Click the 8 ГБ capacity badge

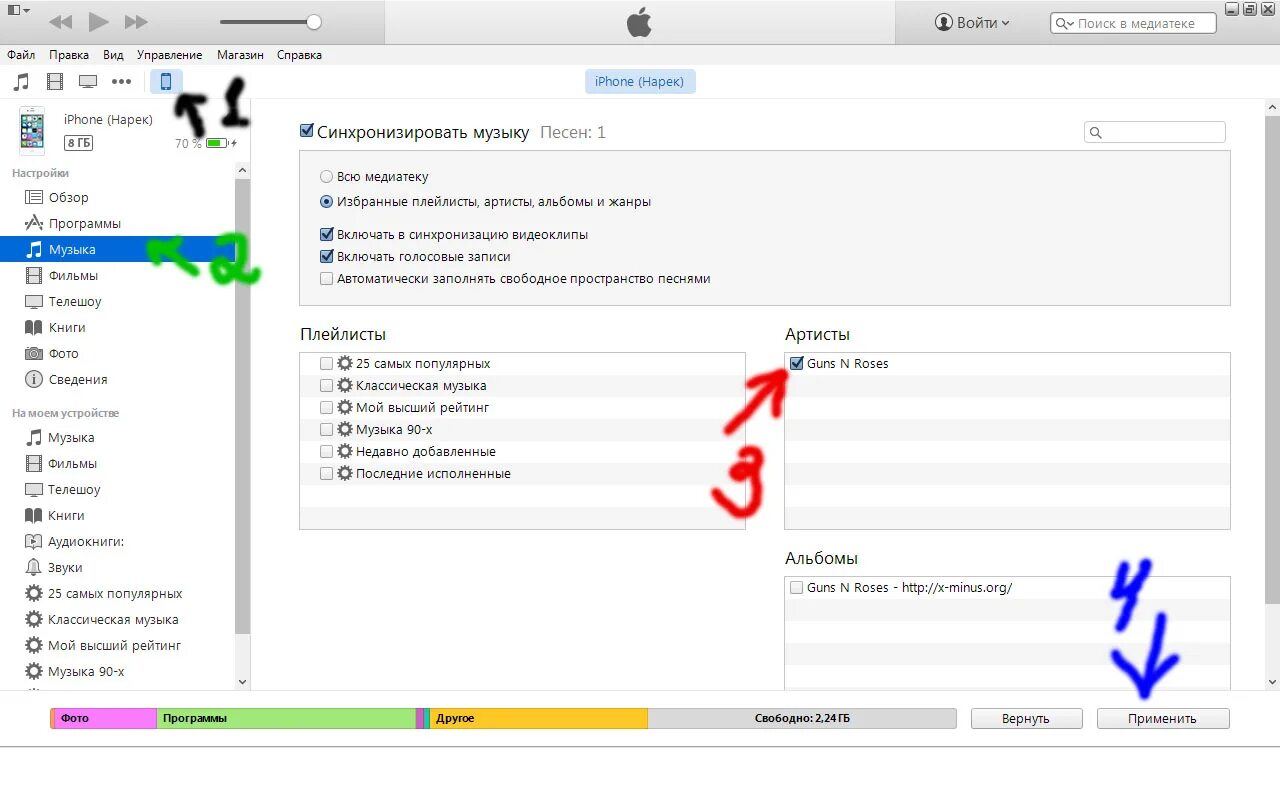click(x=79, y=143)
